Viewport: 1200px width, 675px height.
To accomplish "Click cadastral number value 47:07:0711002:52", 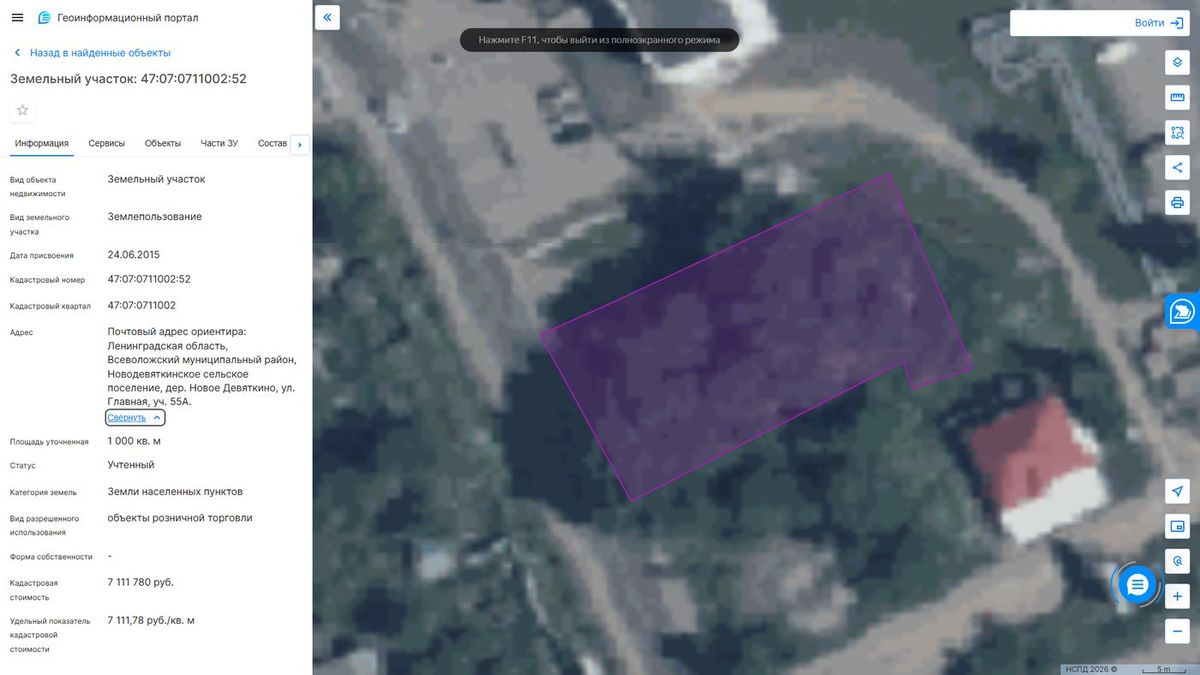I will 149,280.
